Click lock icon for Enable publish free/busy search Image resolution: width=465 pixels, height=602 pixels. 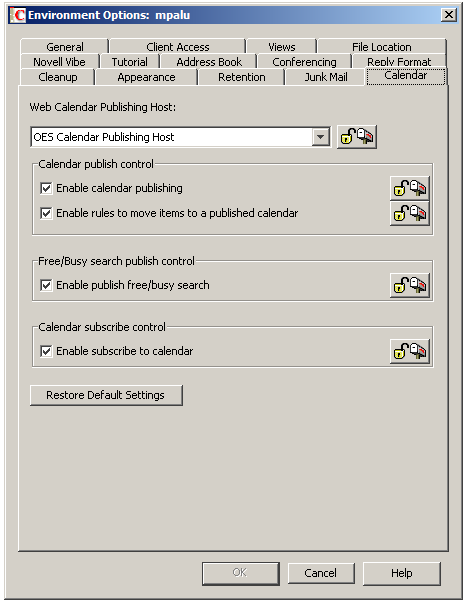point(410,285)
